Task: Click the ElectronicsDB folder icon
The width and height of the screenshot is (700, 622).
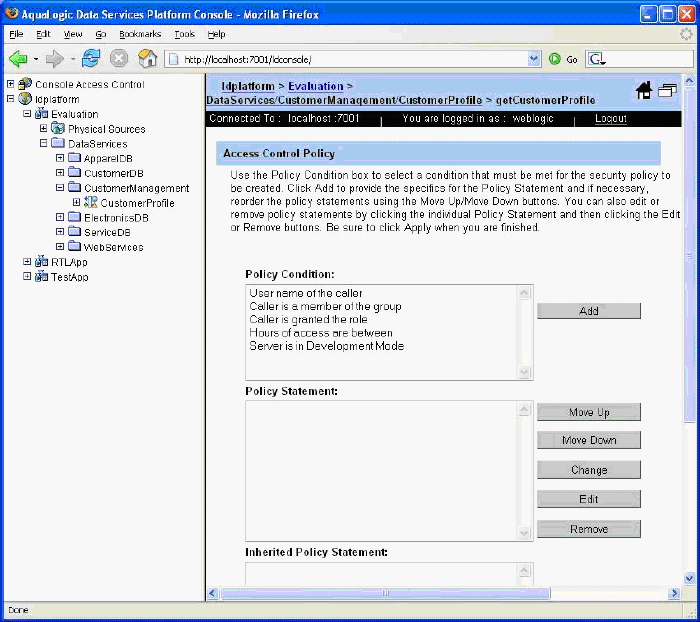Action: (x=75, y=217)
